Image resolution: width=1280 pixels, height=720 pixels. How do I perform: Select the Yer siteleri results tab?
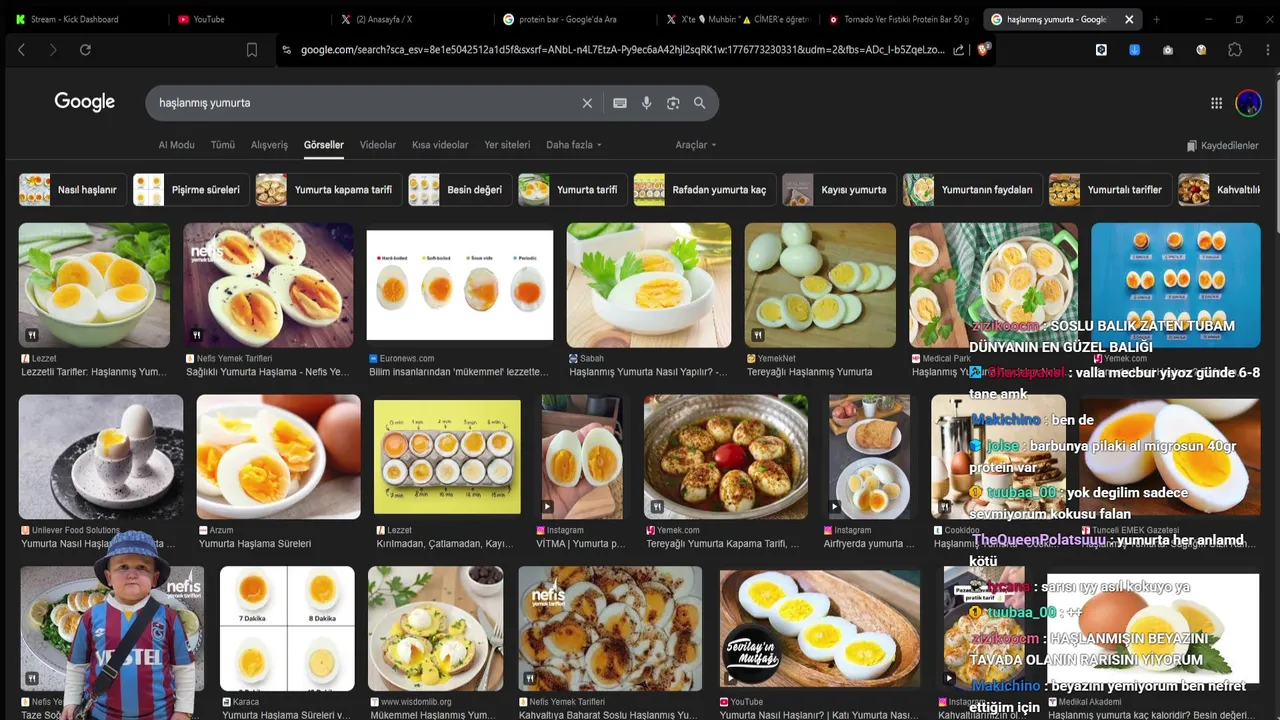click(x=507, y=145)
